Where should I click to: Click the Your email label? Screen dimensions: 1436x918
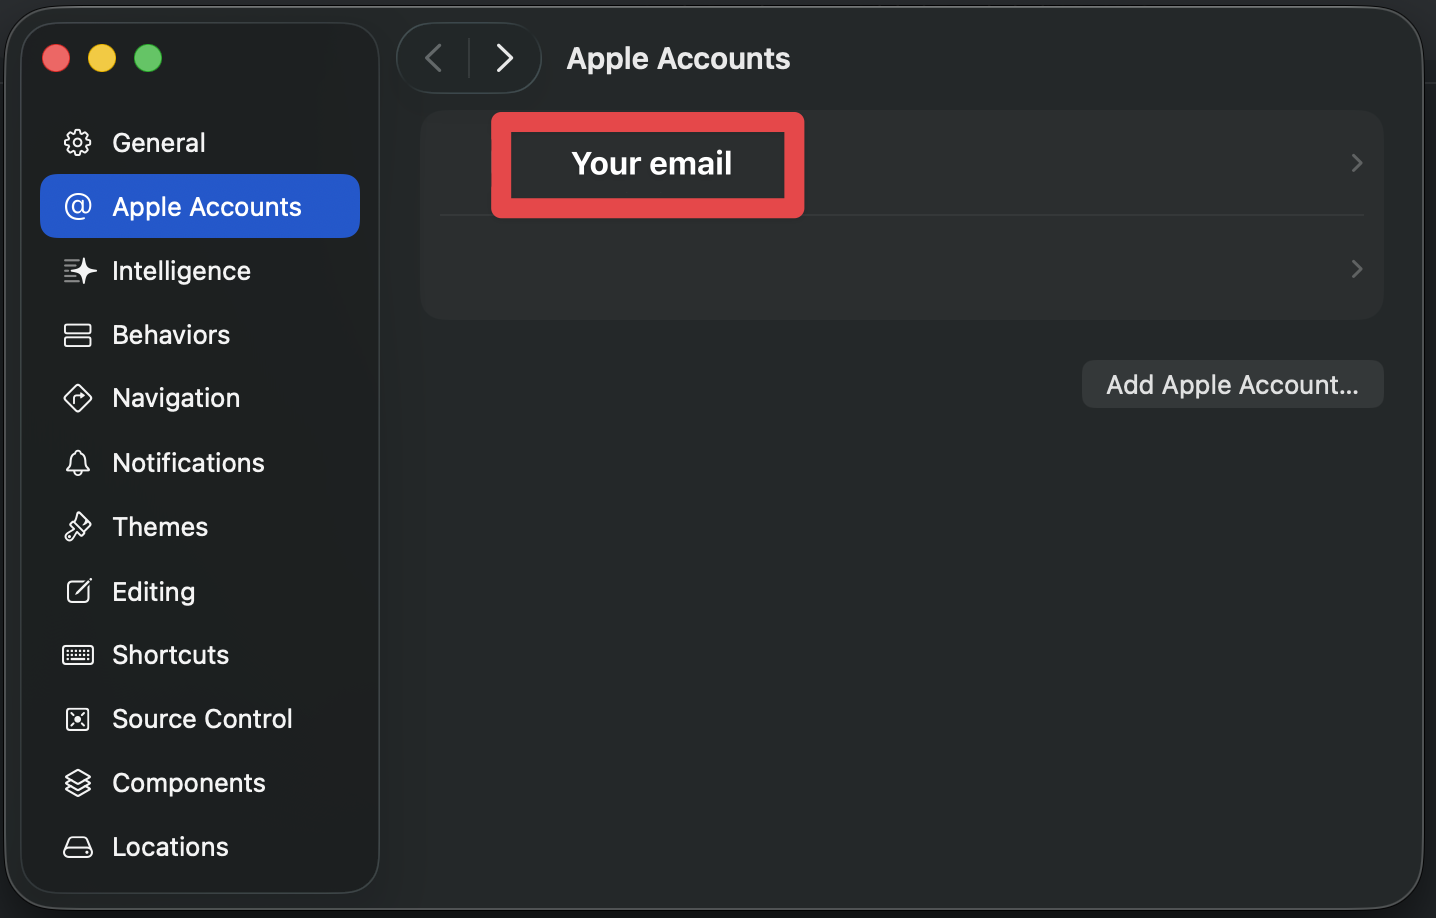click(651, 163)
